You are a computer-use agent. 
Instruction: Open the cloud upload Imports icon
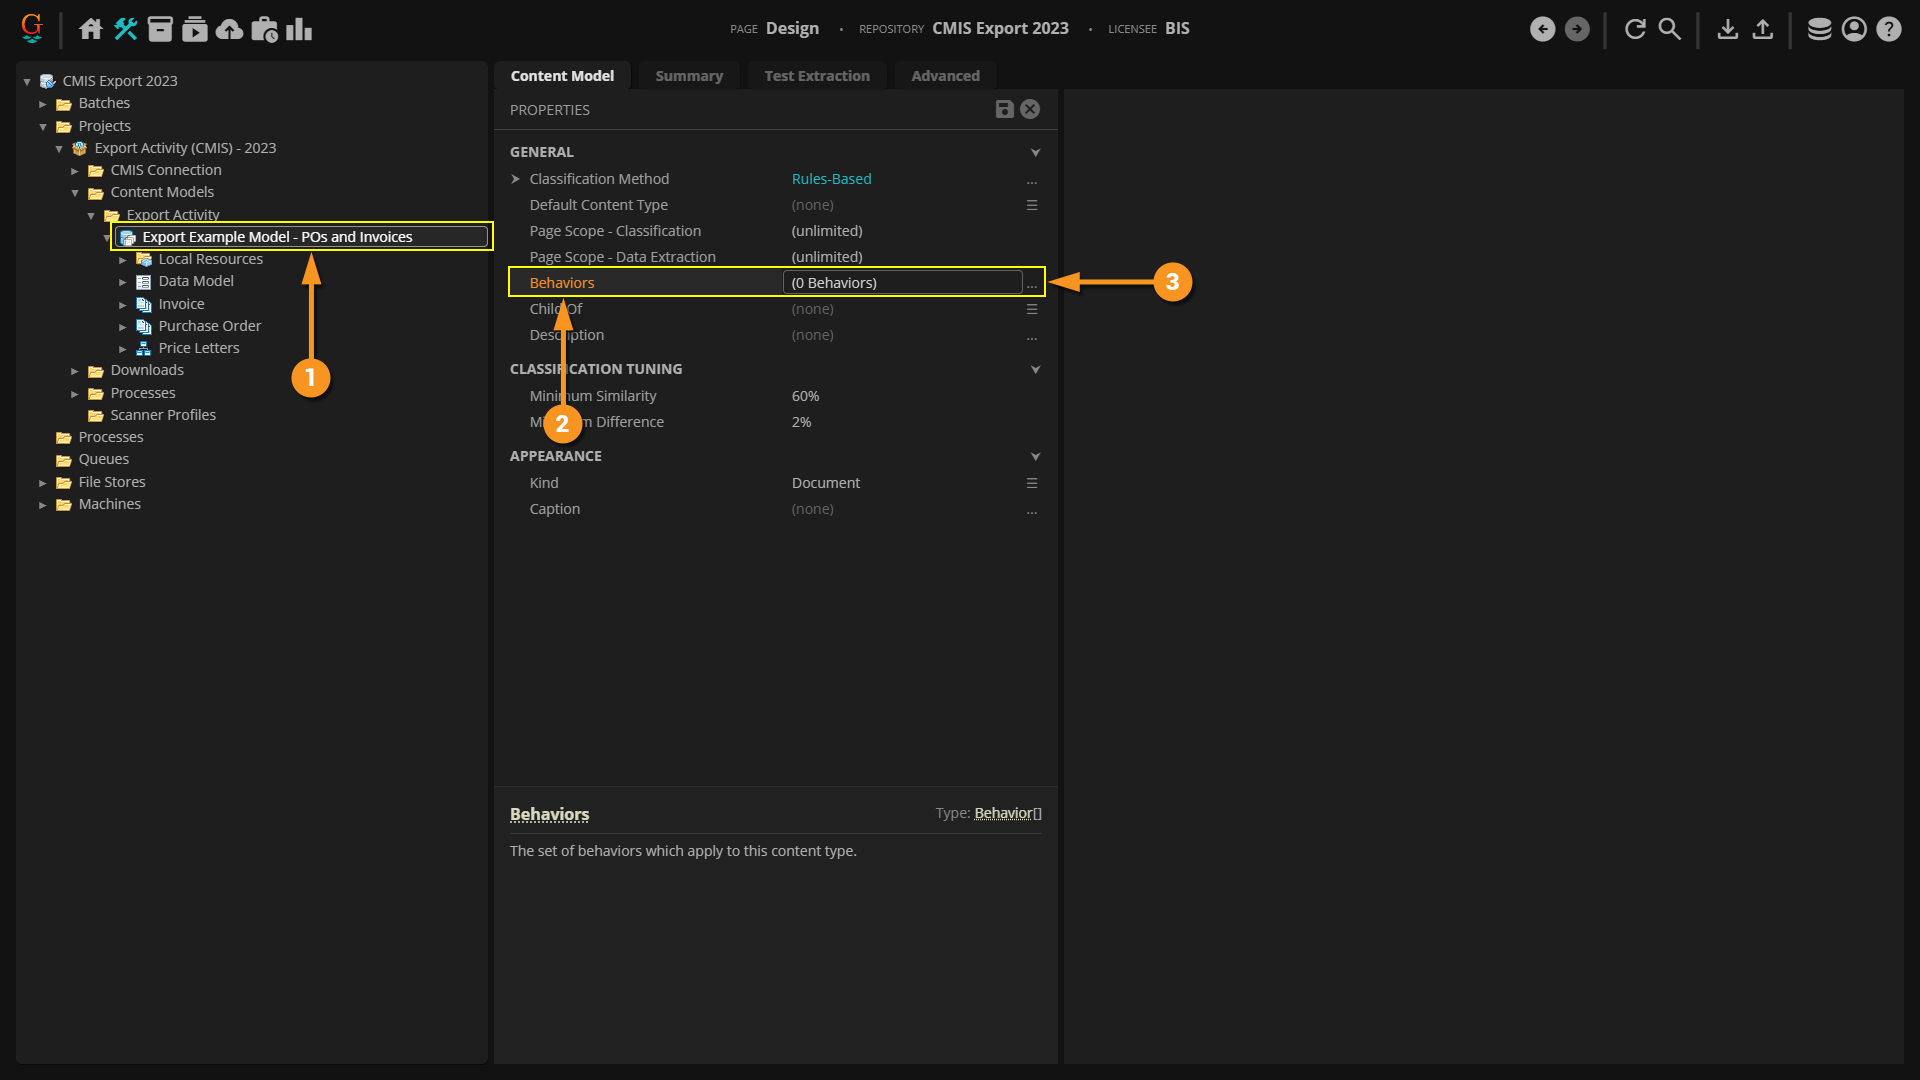click(x=229, y=29)
